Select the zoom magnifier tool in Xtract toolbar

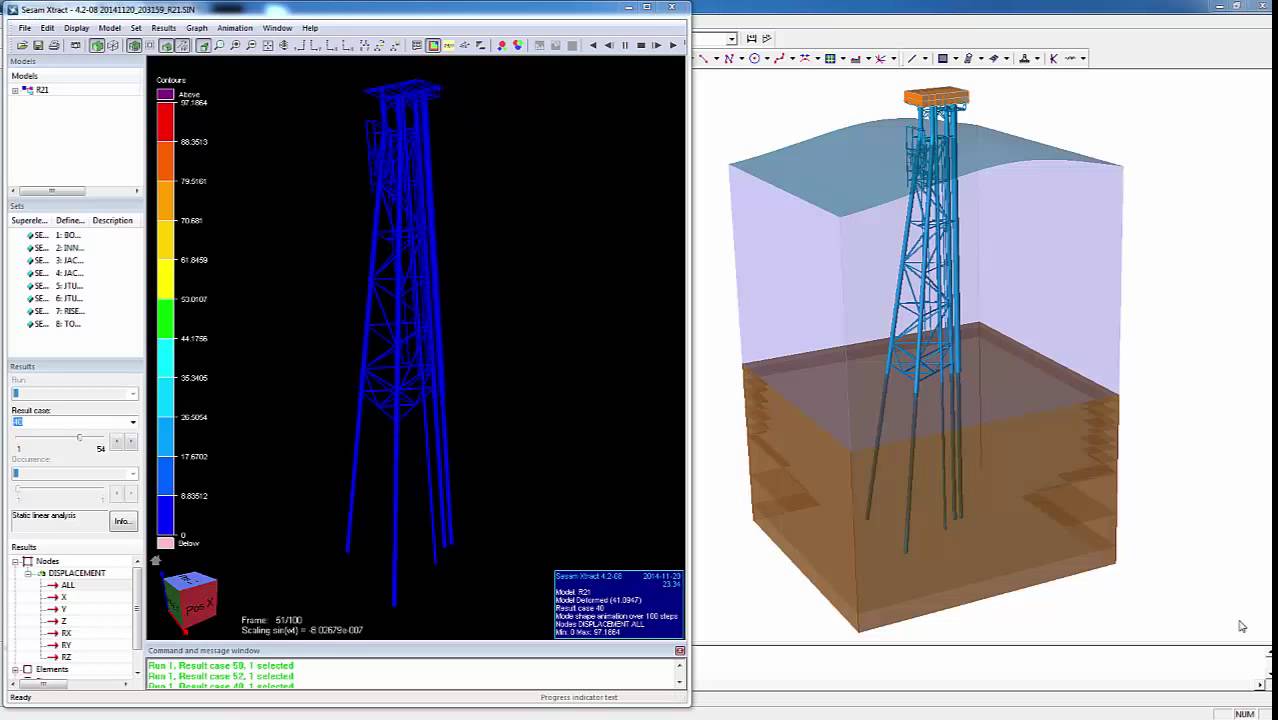point(219,45)
